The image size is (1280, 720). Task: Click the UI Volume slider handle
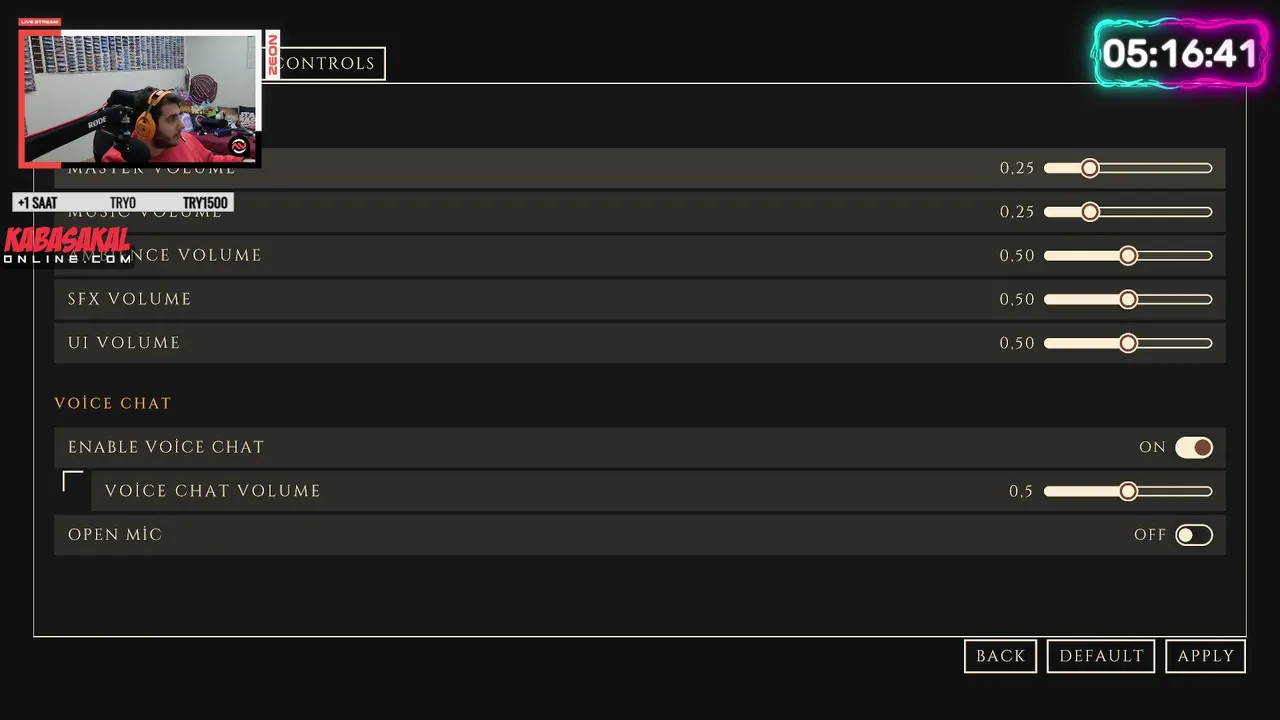pyautogui.click(x=1128, y=343)
